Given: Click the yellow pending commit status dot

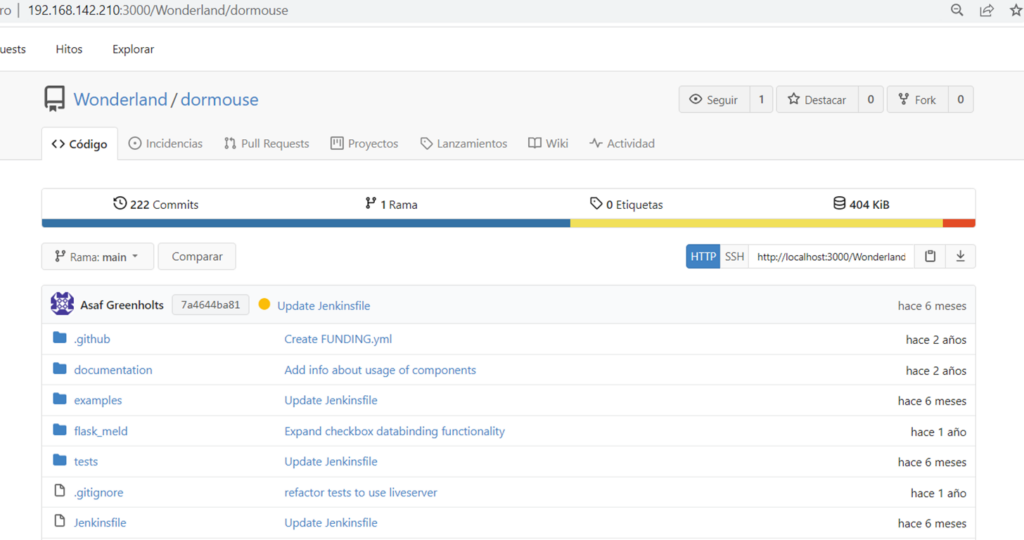Looking at the screenshot, I should [264, 304].
